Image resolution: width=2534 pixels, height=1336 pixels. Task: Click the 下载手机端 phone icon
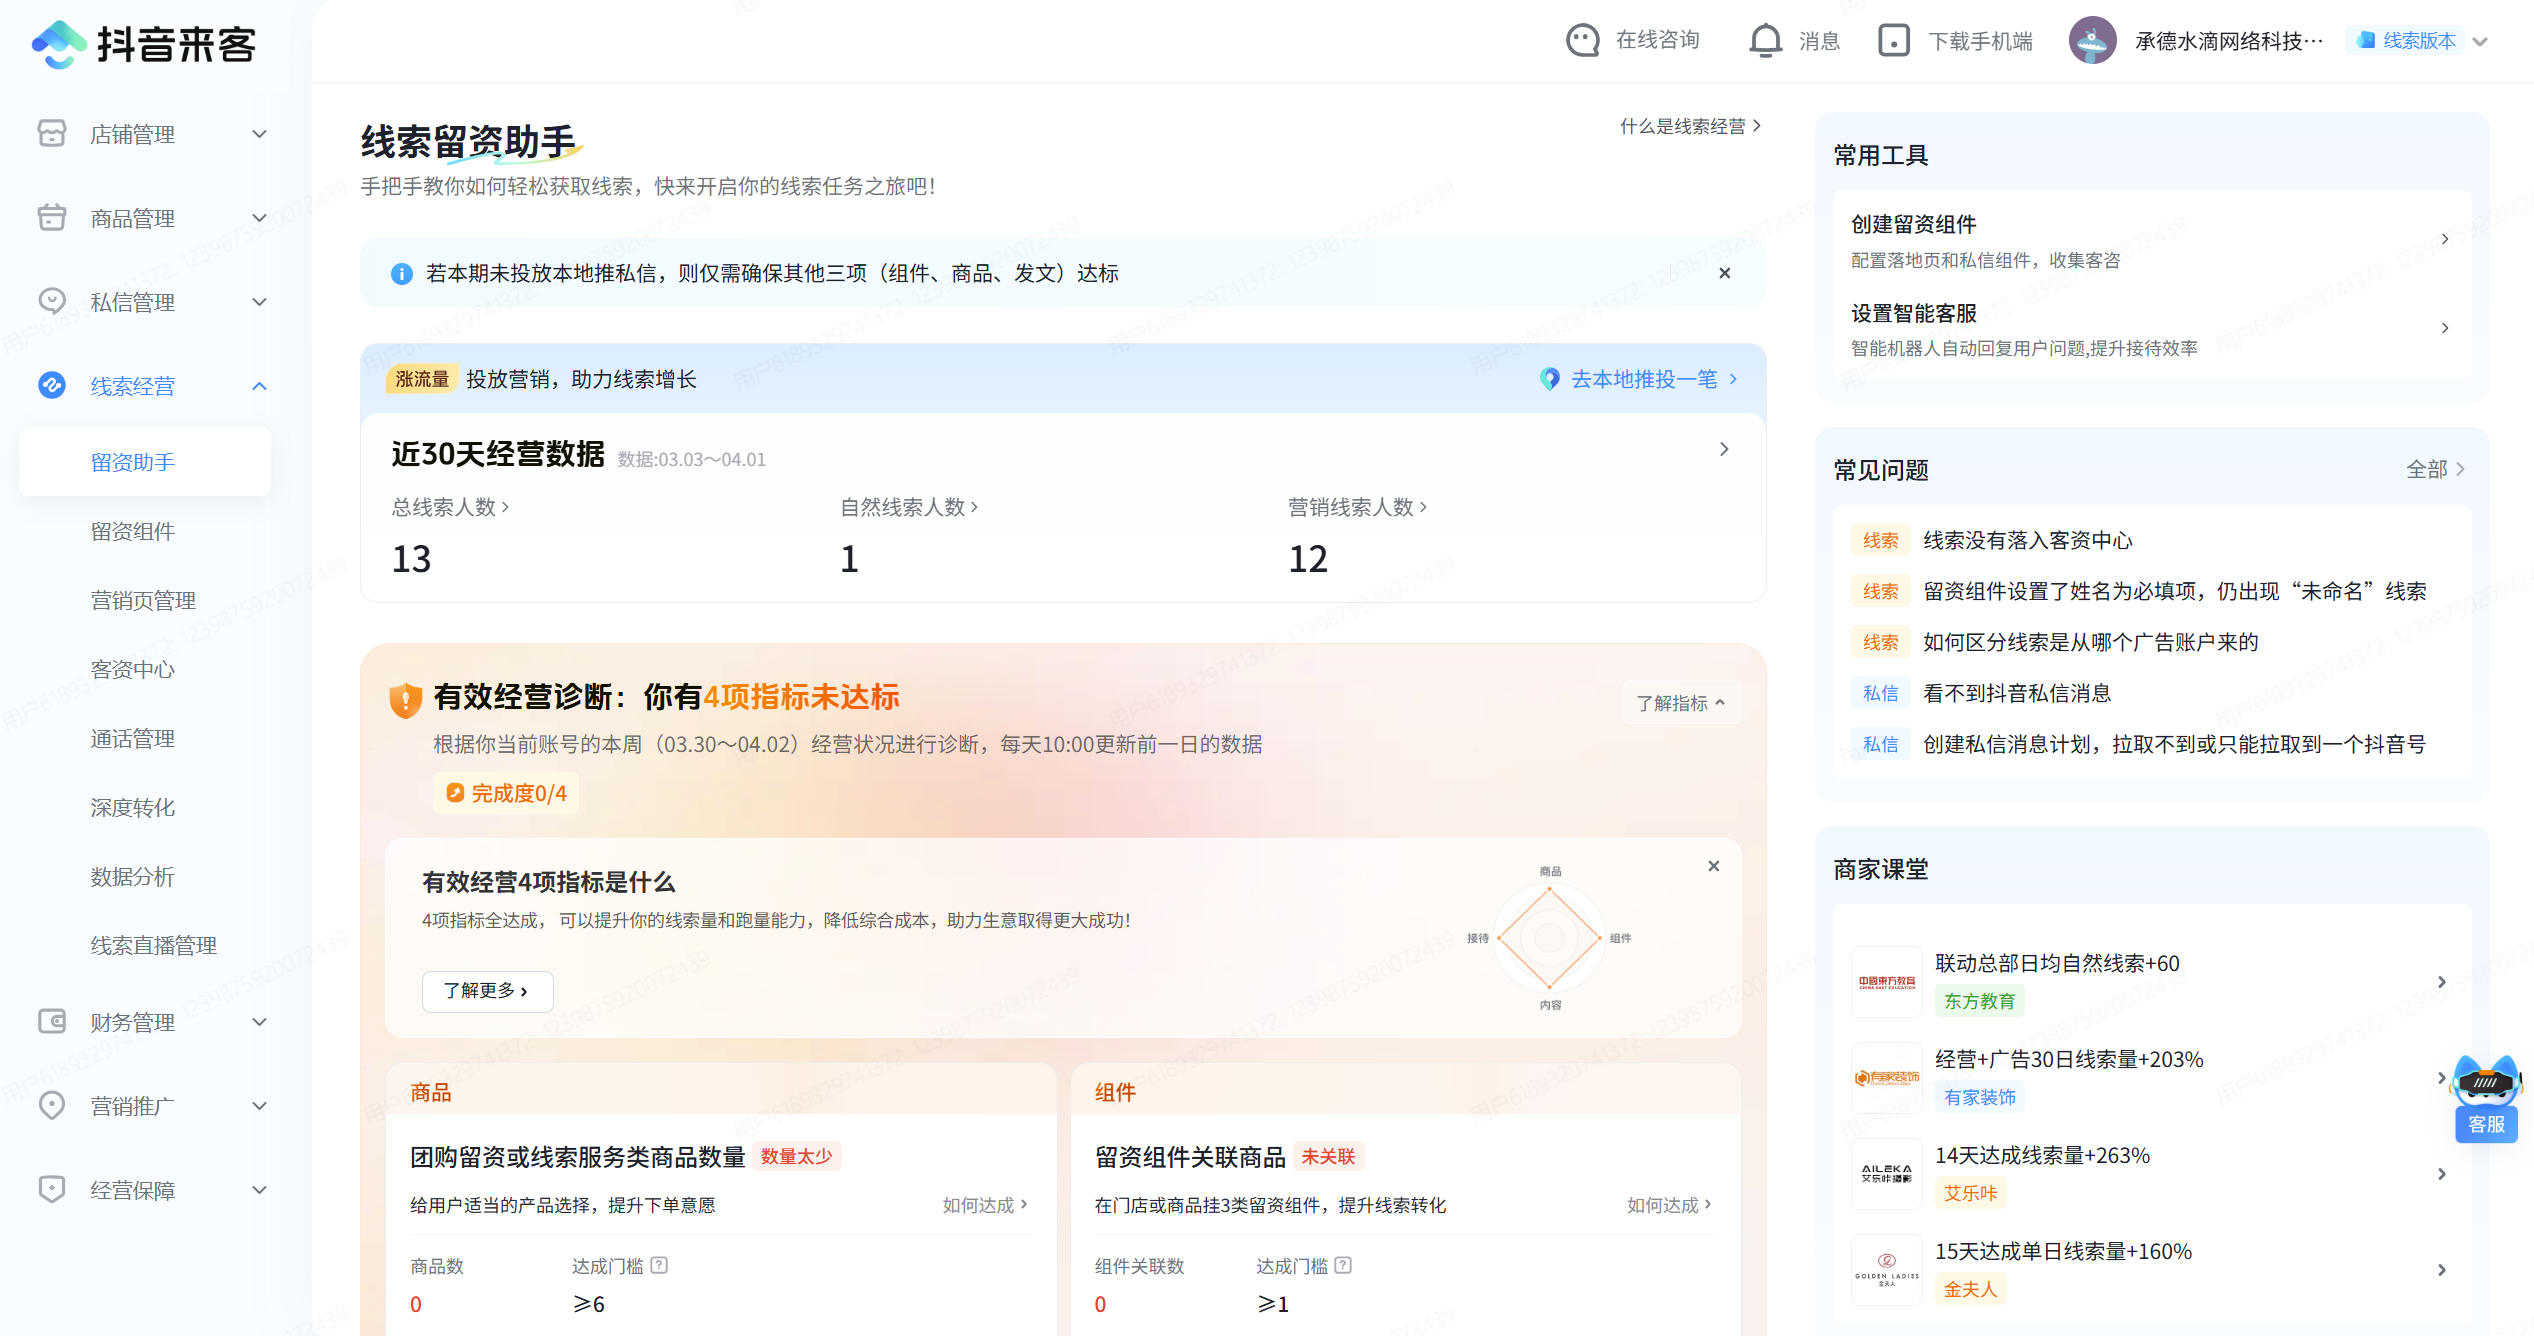tap(1893, 40)
